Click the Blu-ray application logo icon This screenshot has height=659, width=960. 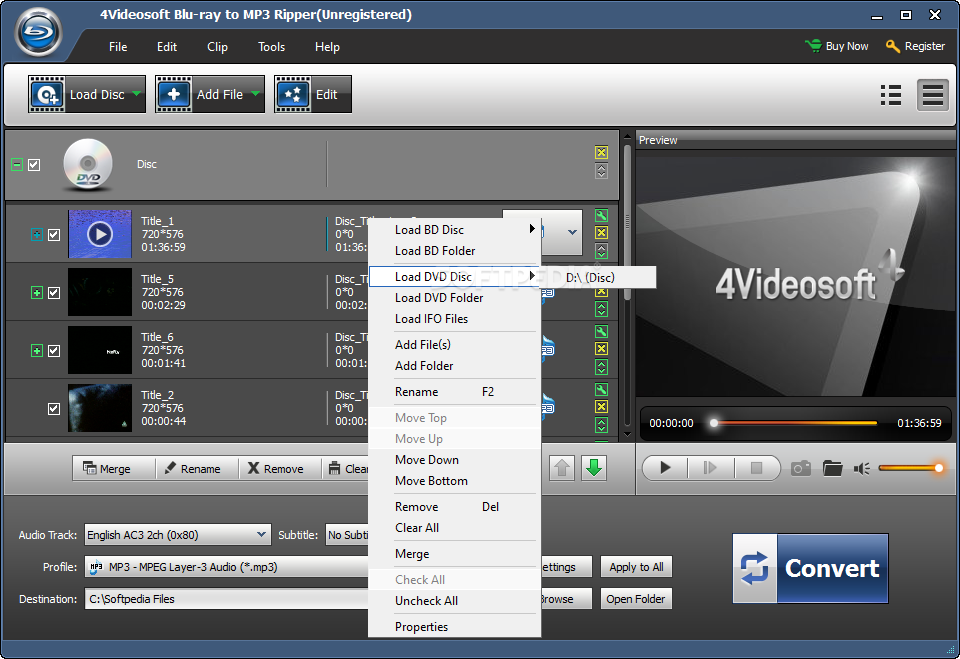(39, 32)
